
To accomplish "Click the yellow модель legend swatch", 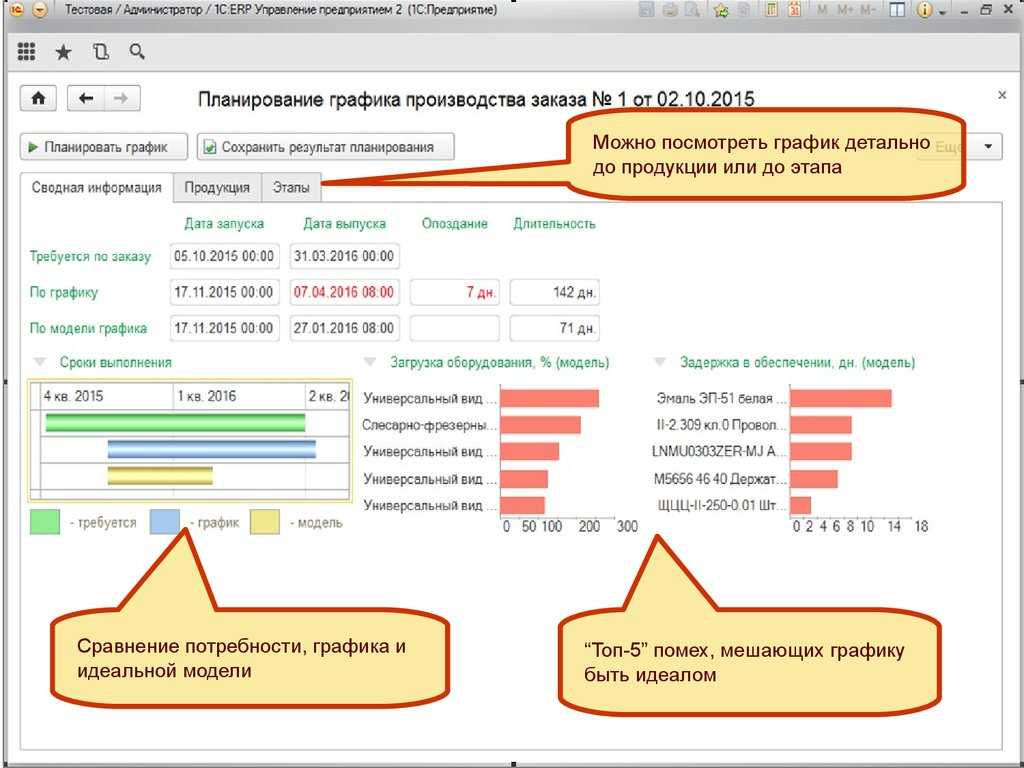I will click(264, 522).
